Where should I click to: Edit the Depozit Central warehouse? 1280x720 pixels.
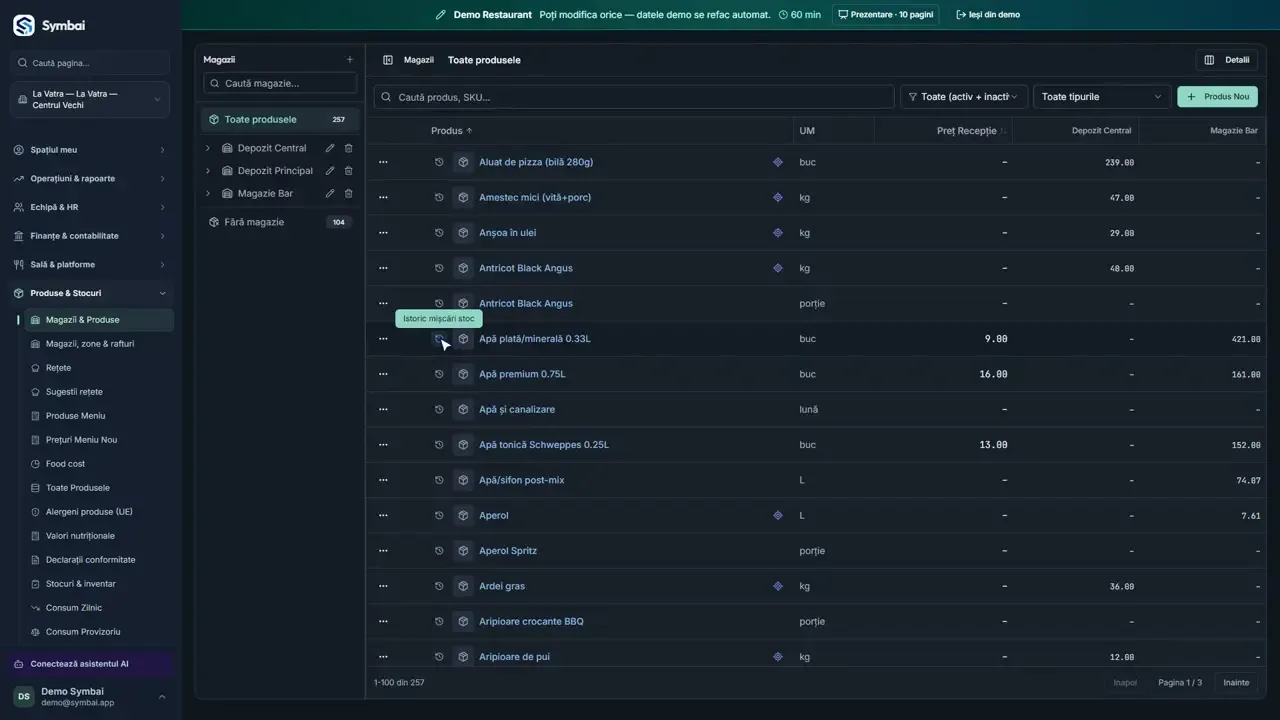(x=330, y=148)
